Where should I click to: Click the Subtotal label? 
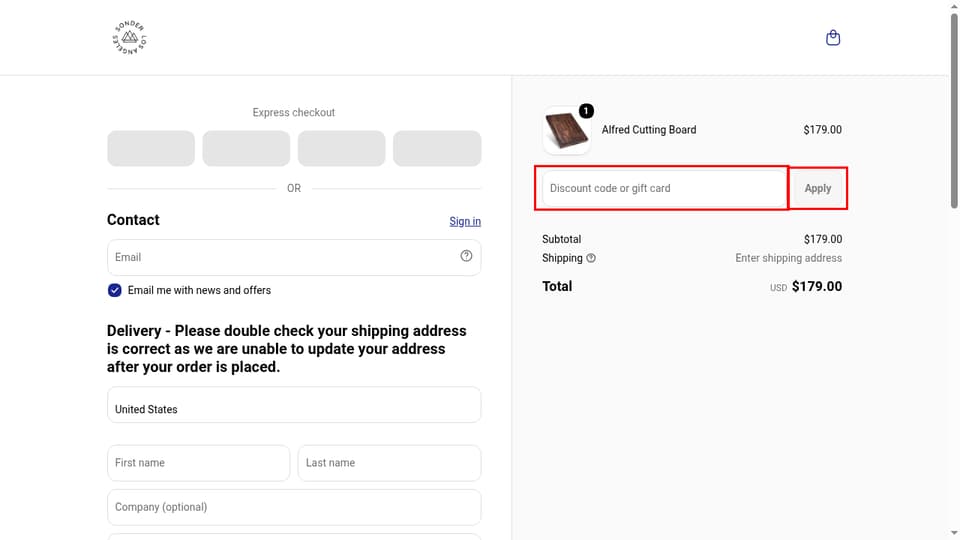(x=561, y=239)
